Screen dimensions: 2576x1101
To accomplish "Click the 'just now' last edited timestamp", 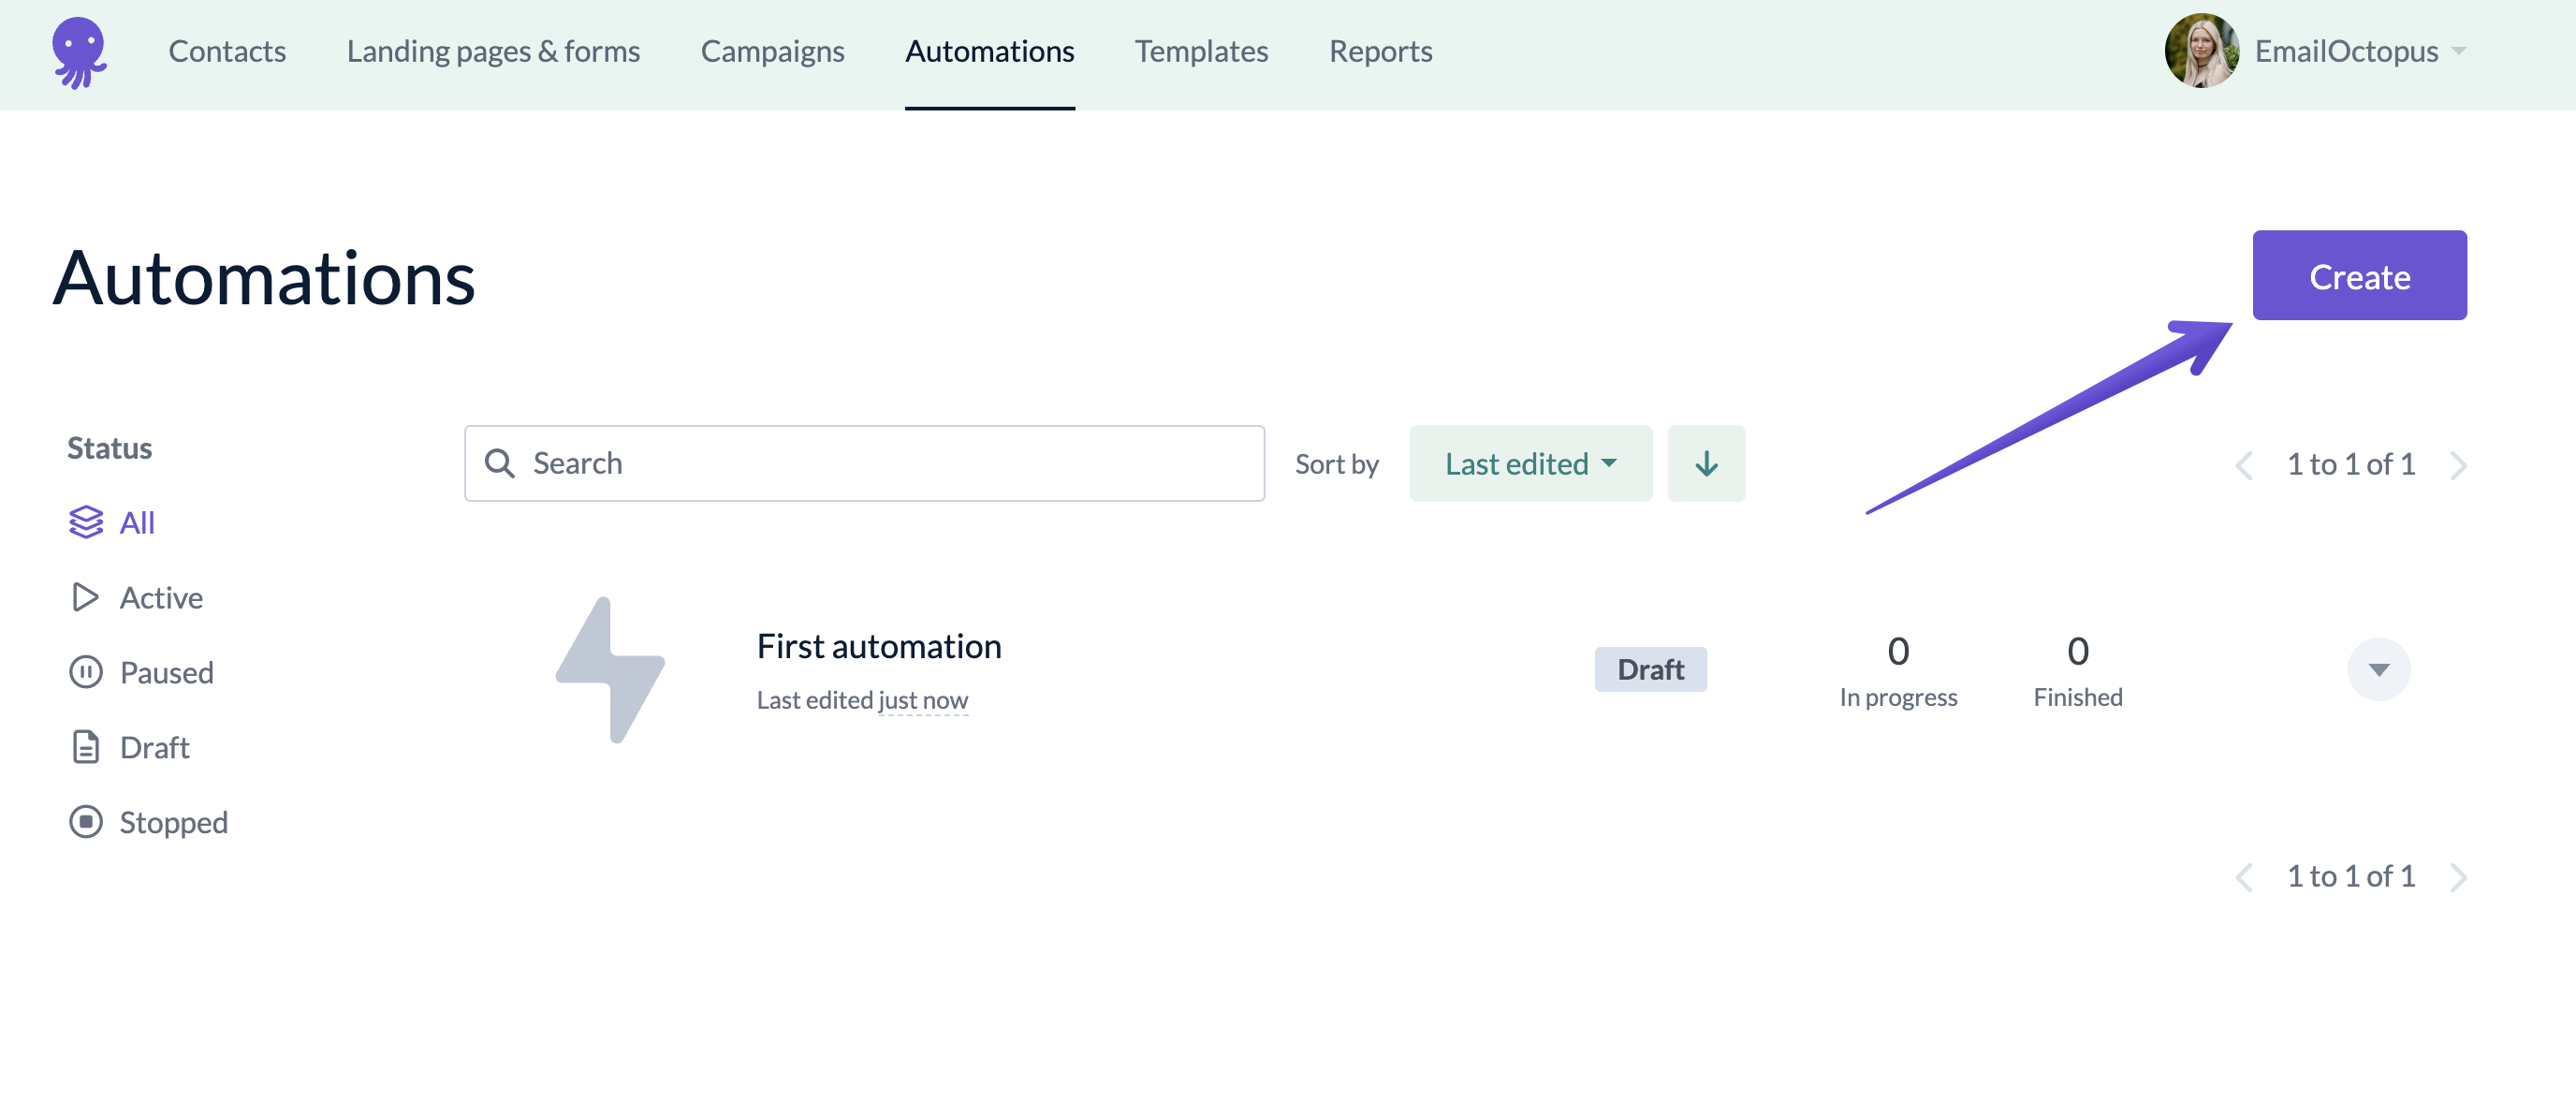I will click(922, 700).
